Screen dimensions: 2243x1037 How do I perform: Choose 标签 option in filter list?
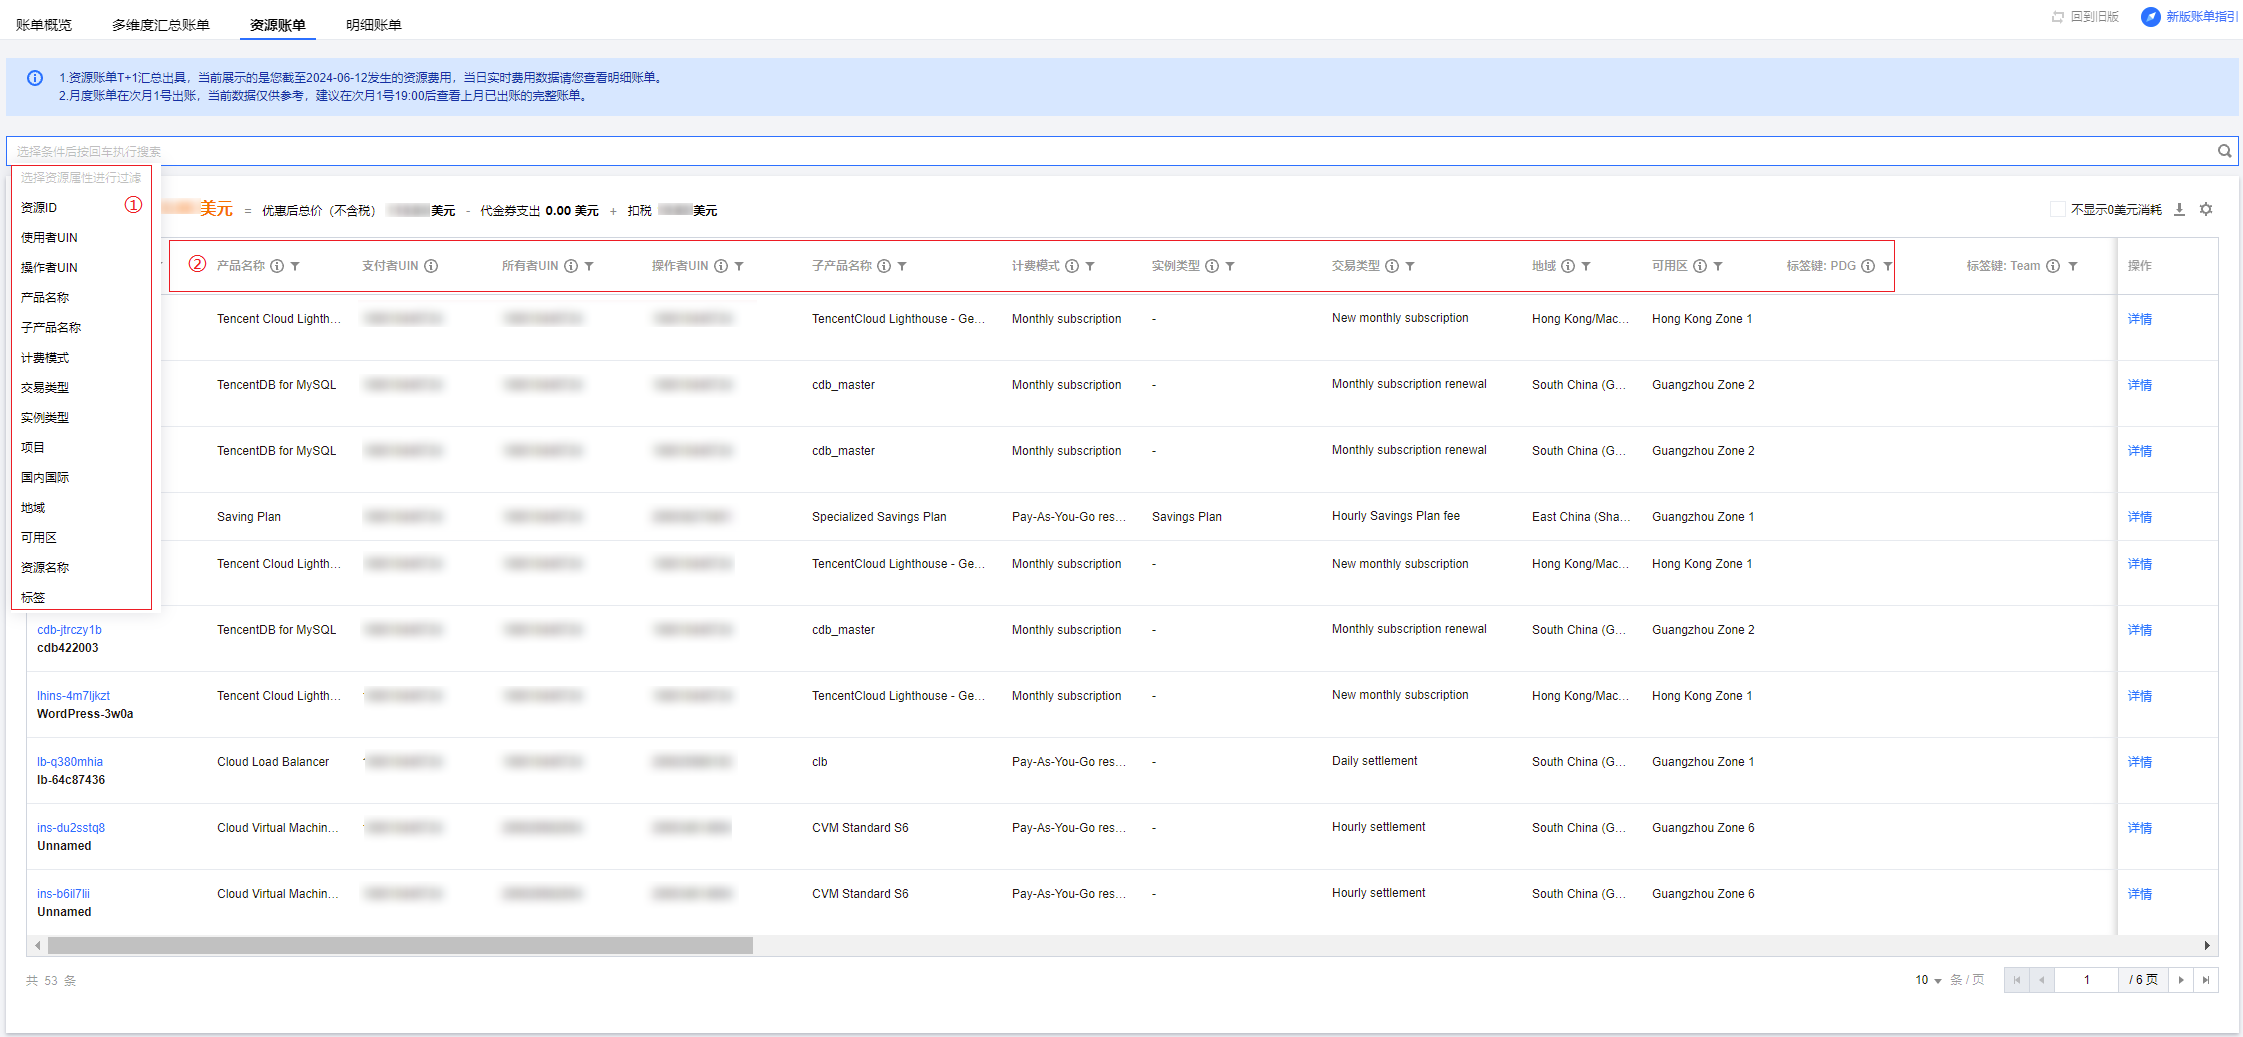(x=33, y=597)
